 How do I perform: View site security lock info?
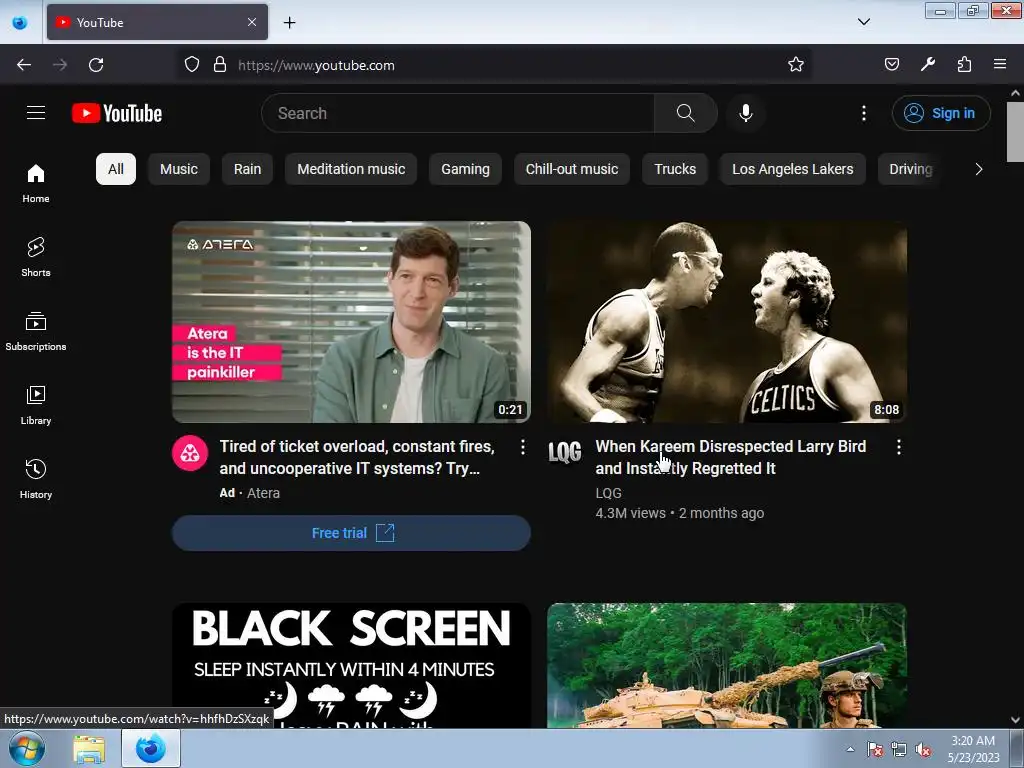point(220,65)
